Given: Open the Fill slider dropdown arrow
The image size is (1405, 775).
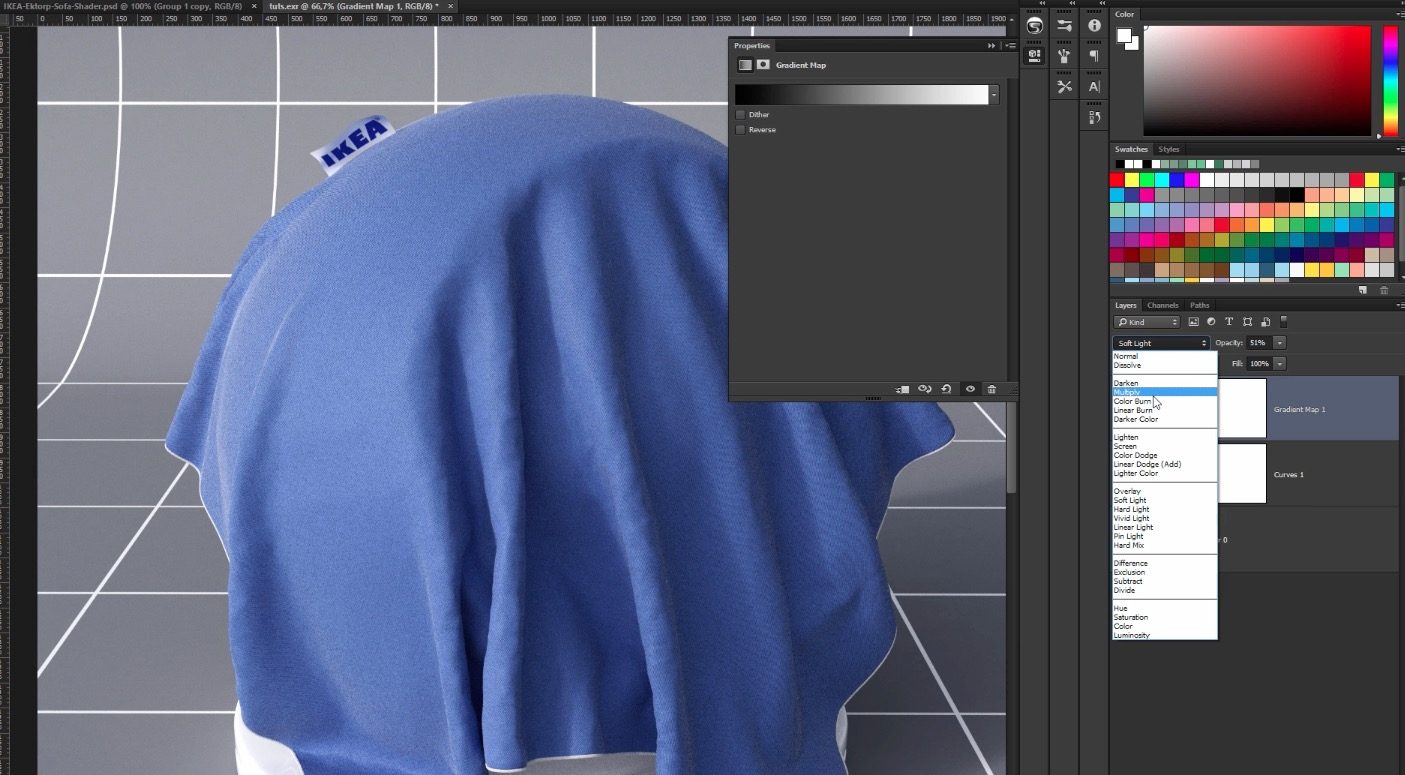Looking at the screenshot, I should click(1280, 364).
